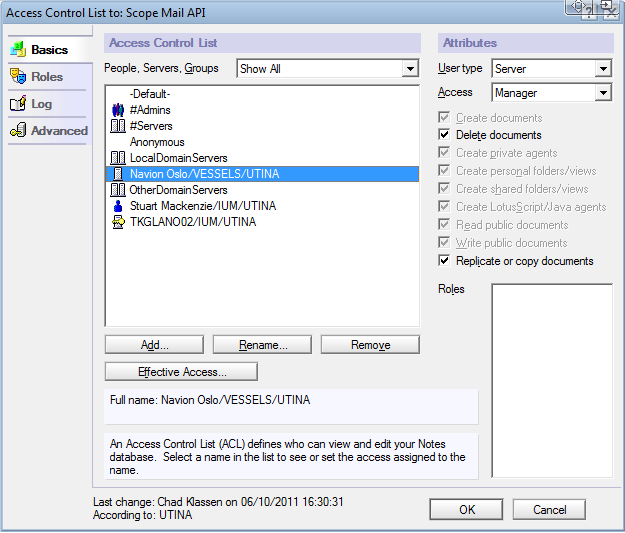Viewport: 625px width, 533px height.
Task: Select the Anonymous entry
Action: coord(262,142)
